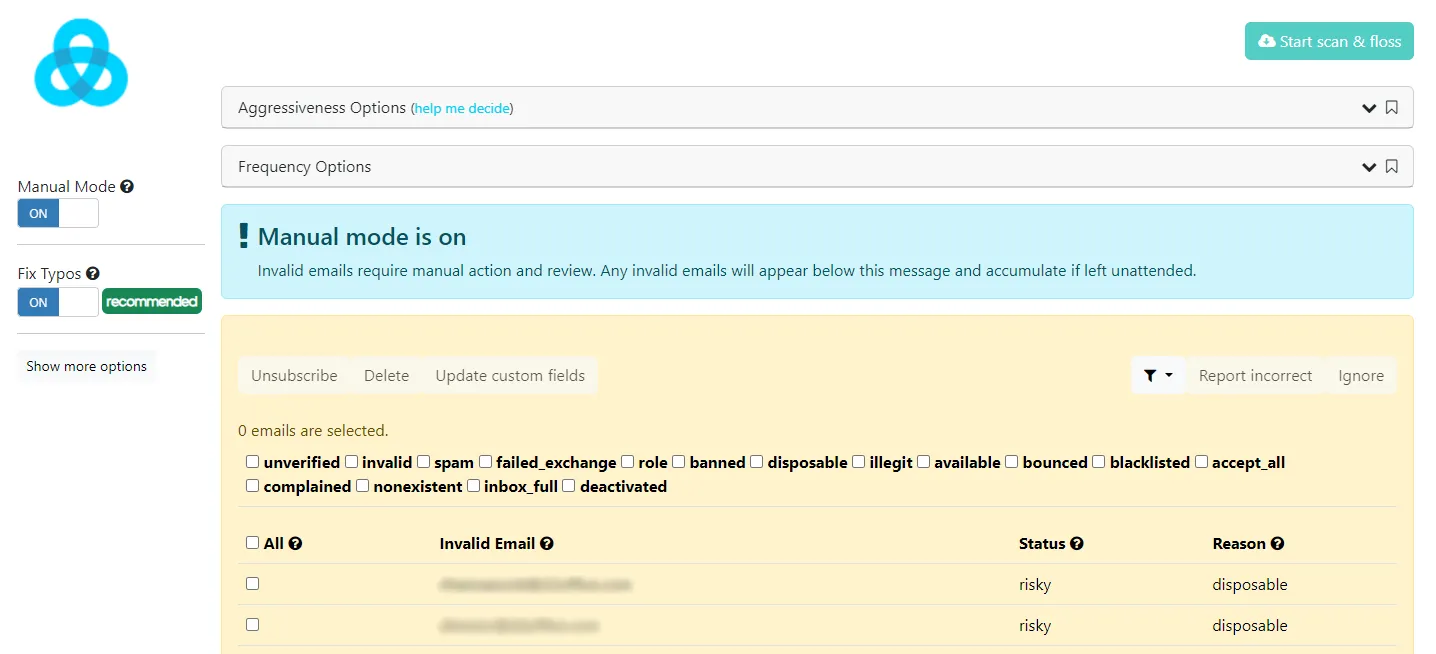Click the Report incorrect button
Viewport: 1436px width, 654px height.
pyautogui.click(x=1255, y=376)
